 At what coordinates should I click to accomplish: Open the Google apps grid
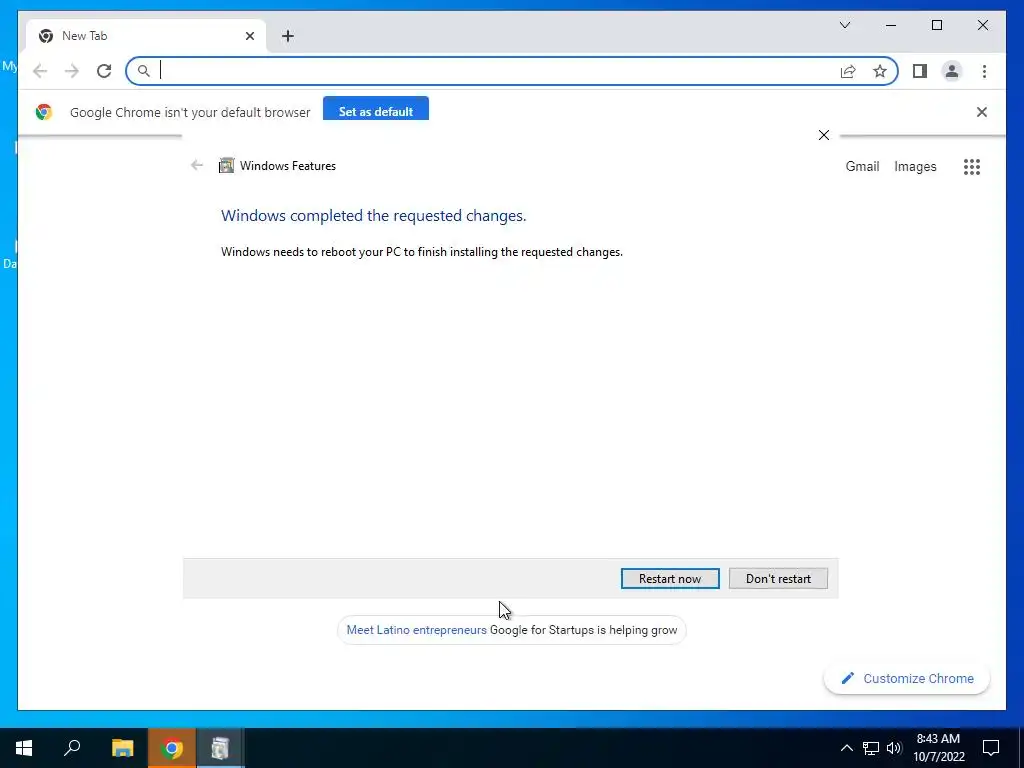[x=972, y=167]
